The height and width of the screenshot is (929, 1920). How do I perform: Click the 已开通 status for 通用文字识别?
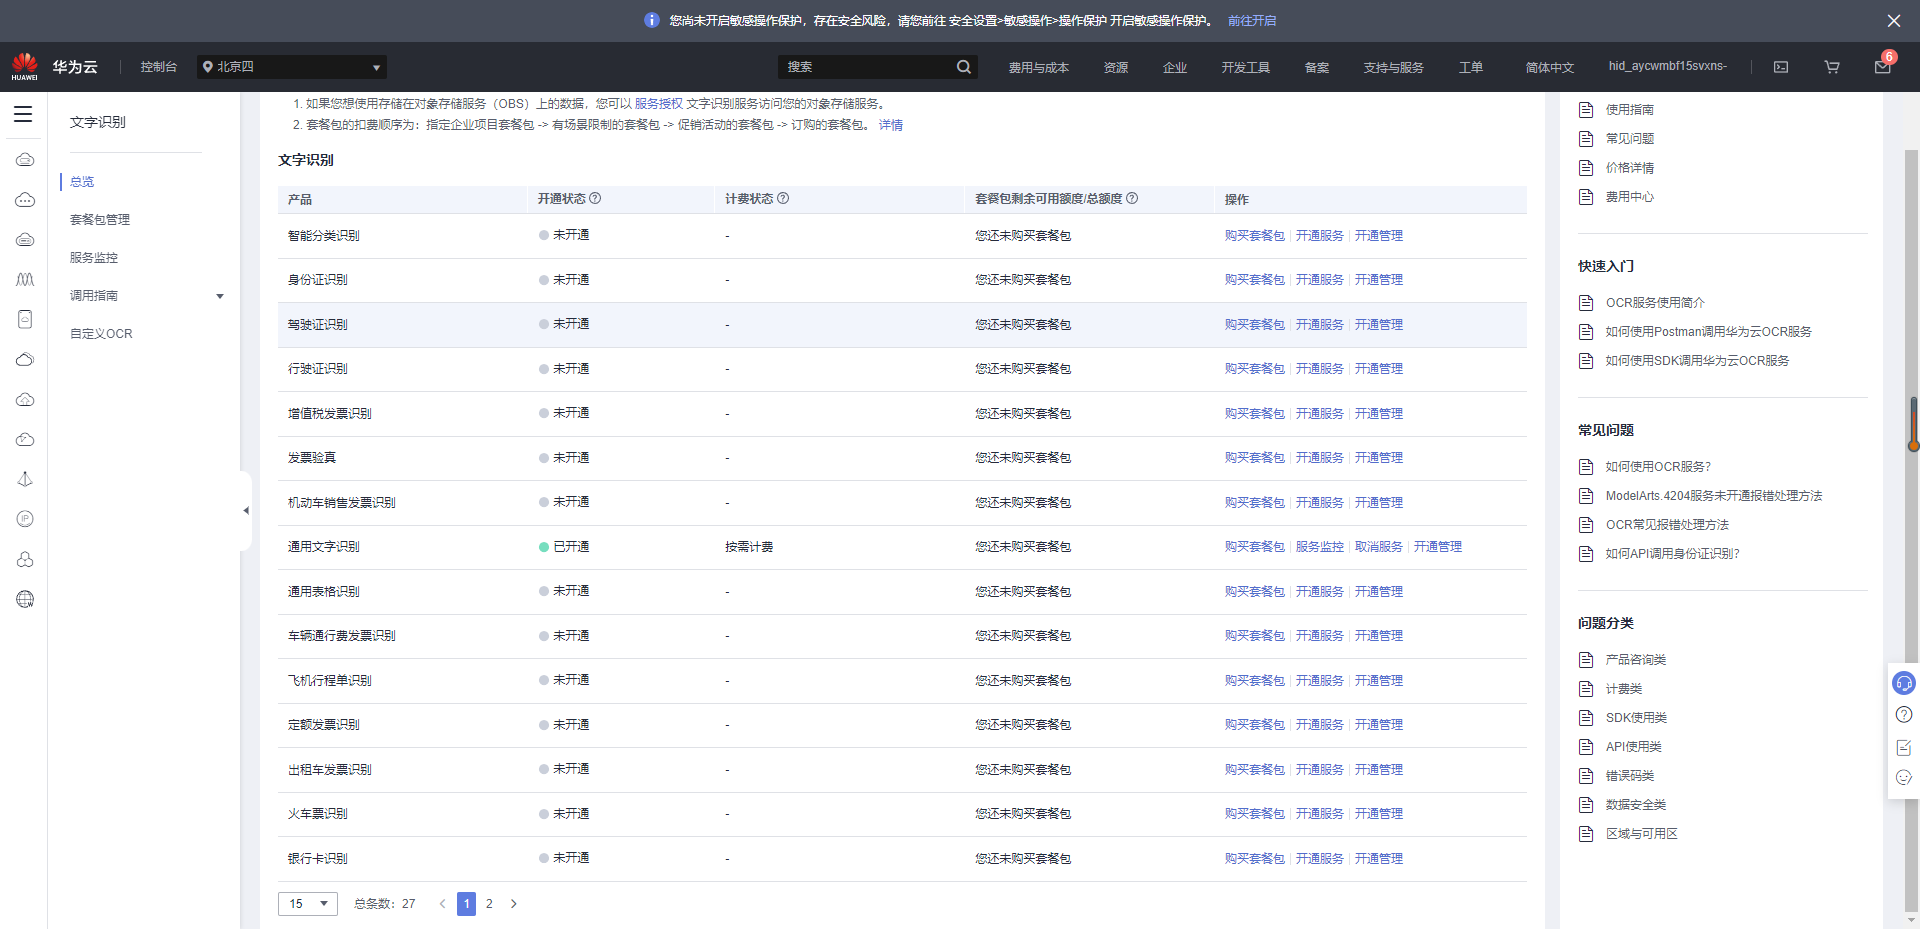564,547
